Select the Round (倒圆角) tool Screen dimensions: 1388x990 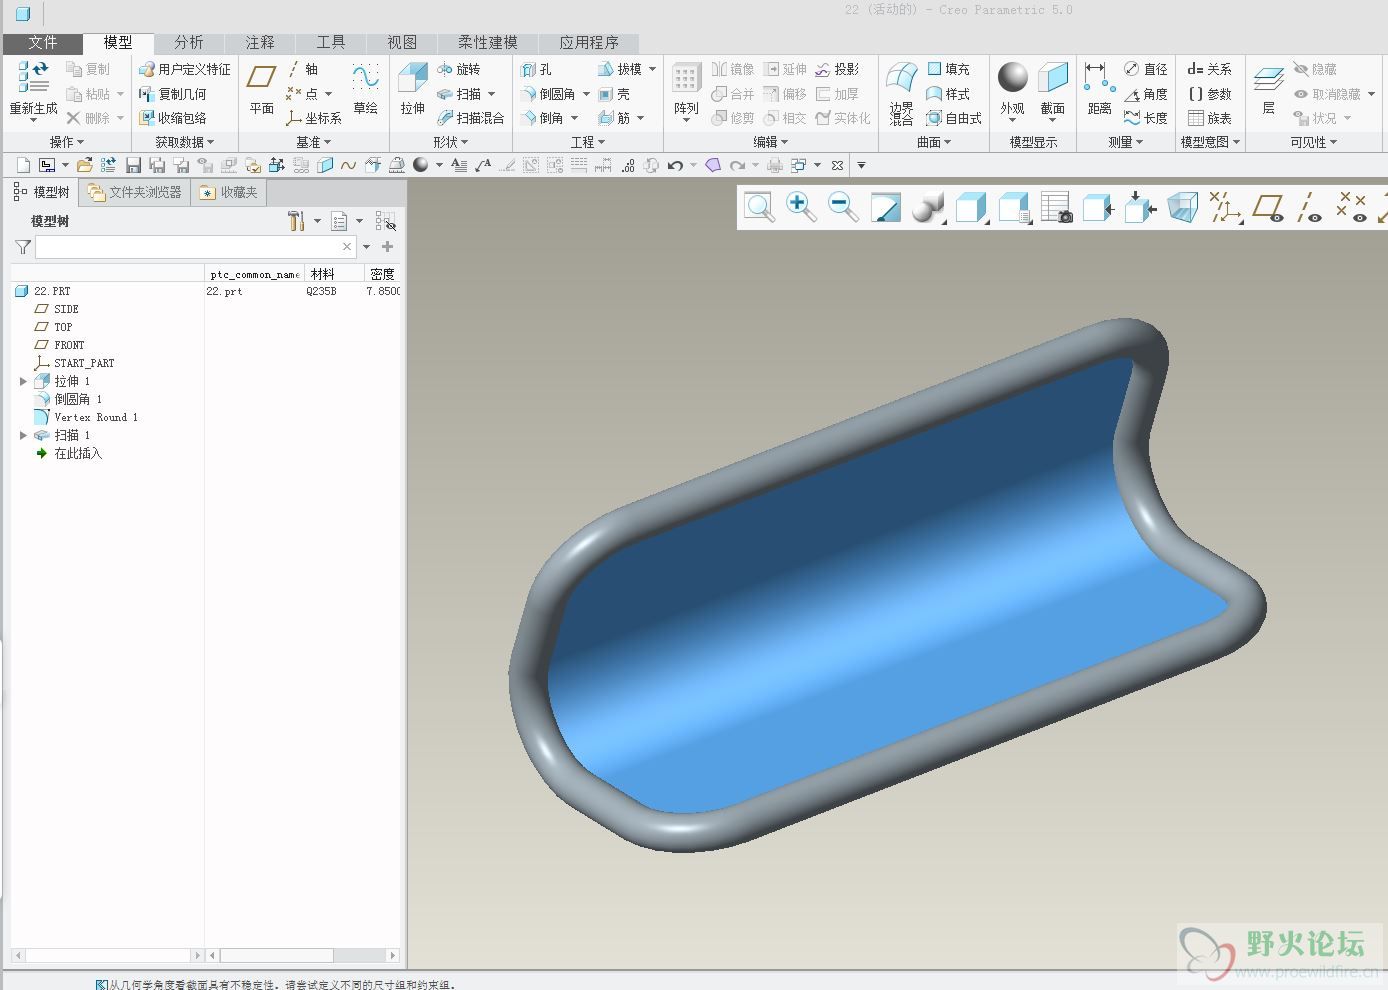pyautogui.click(x=548, y=94)
